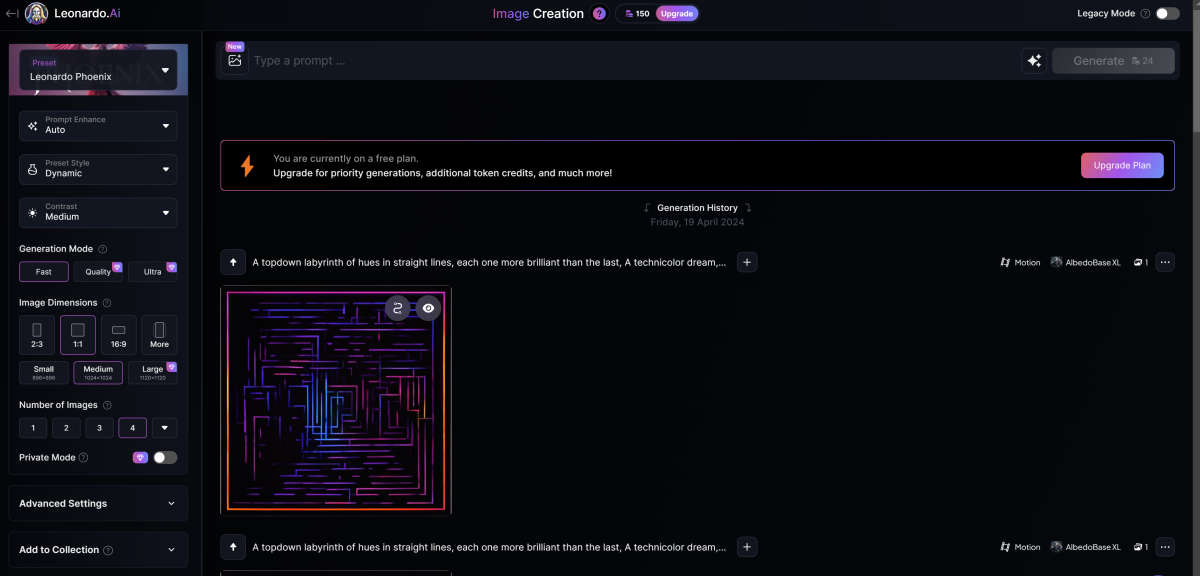Click the Upgrade Plan button
1200x576 pixels.
[x=1121, y=166]
